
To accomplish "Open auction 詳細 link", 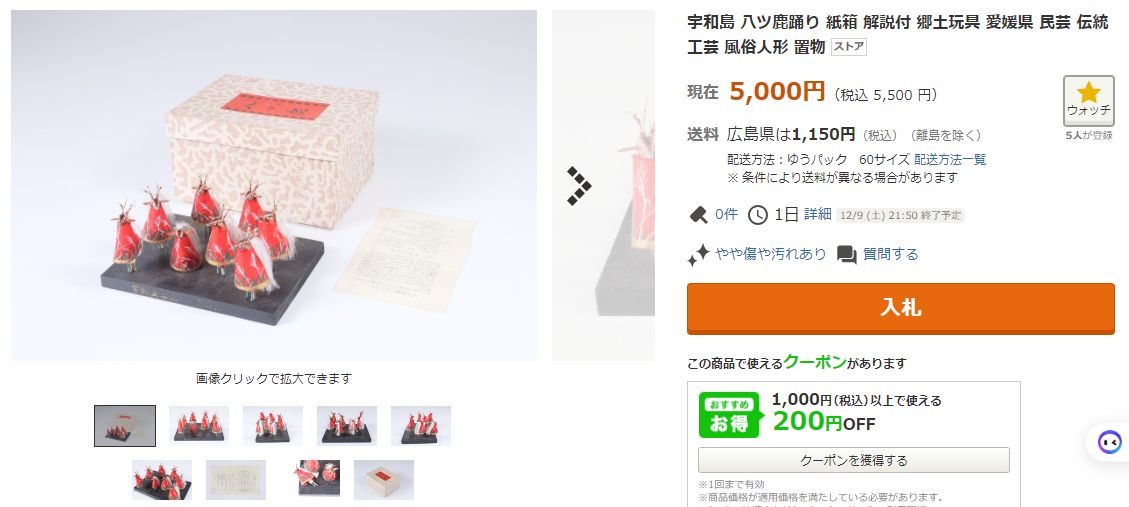I will 817,215.
